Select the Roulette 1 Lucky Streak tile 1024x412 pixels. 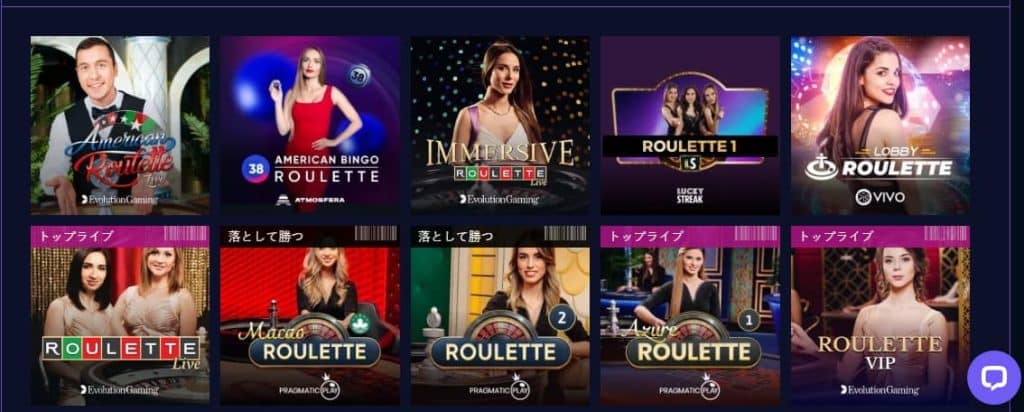(x=690, y=125)
